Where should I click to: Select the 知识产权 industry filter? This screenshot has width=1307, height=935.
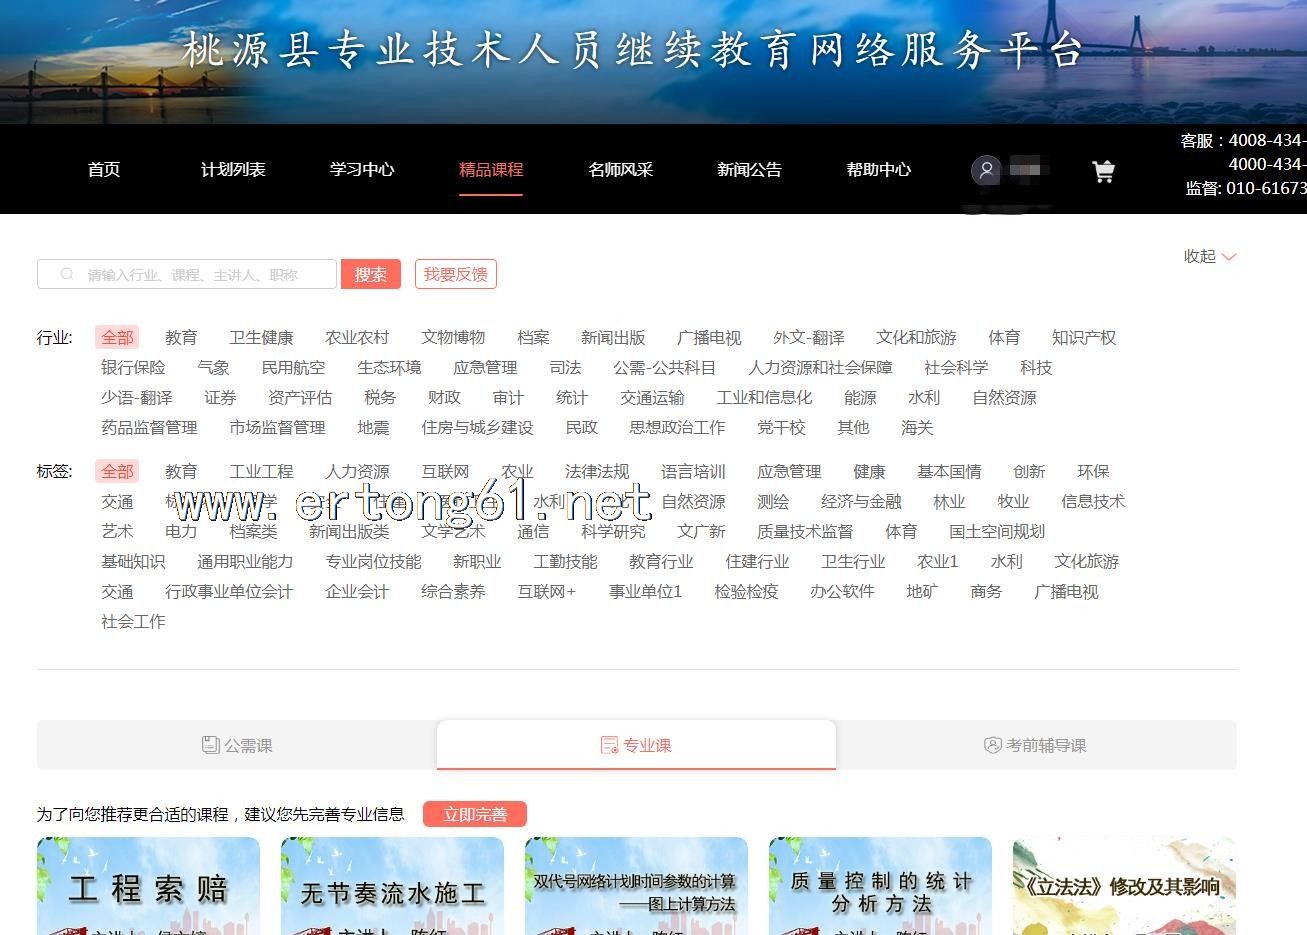(1083, 338)
